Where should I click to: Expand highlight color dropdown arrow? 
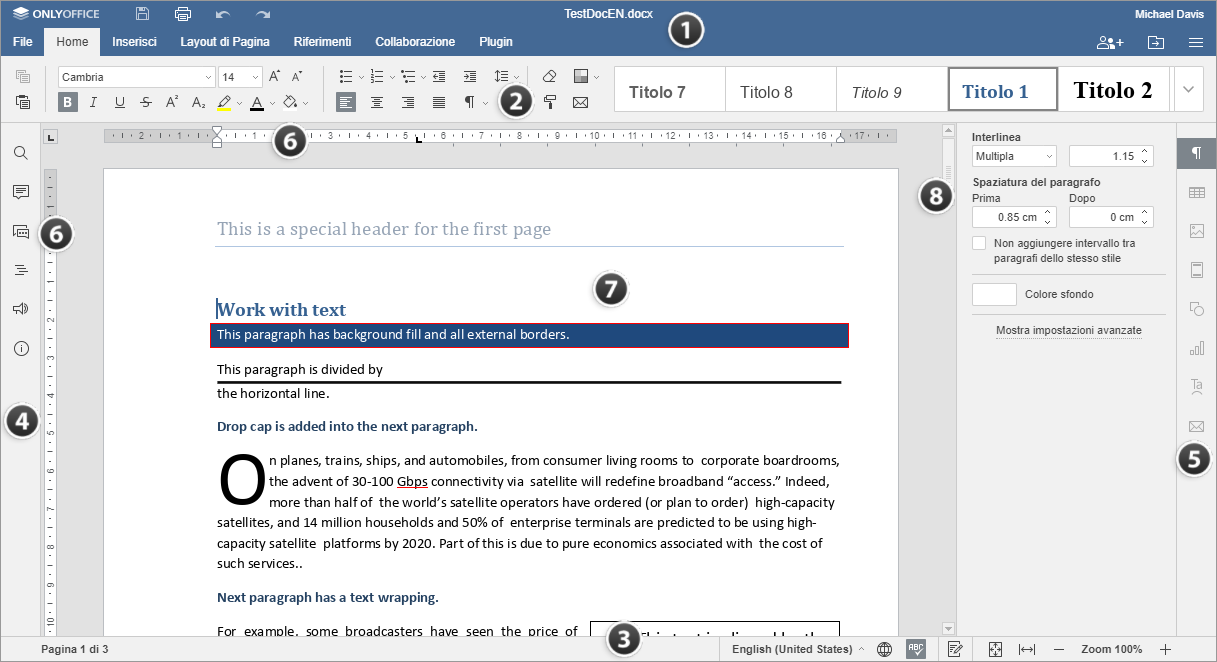[239, 102]
